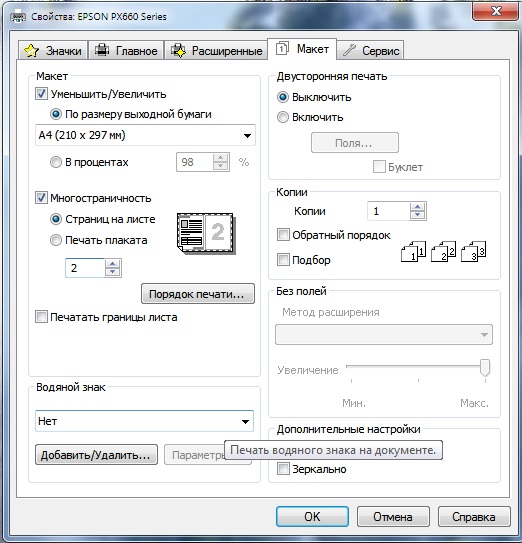
Task: Increase the copies count with up arrow
Action: [417, 207]
